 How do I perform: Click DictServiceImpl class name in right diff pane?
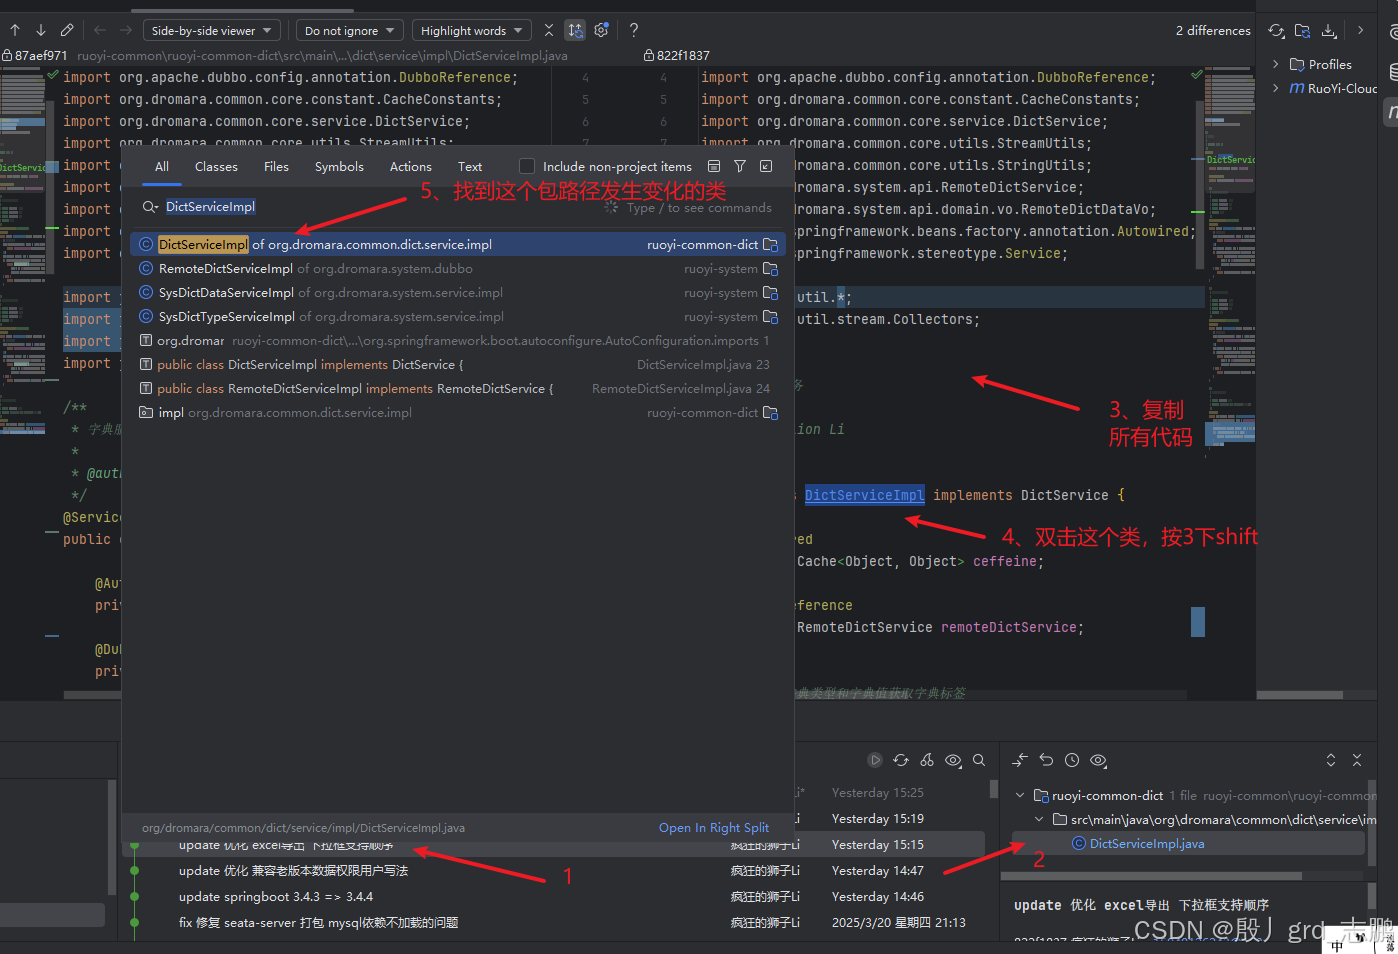864,495
